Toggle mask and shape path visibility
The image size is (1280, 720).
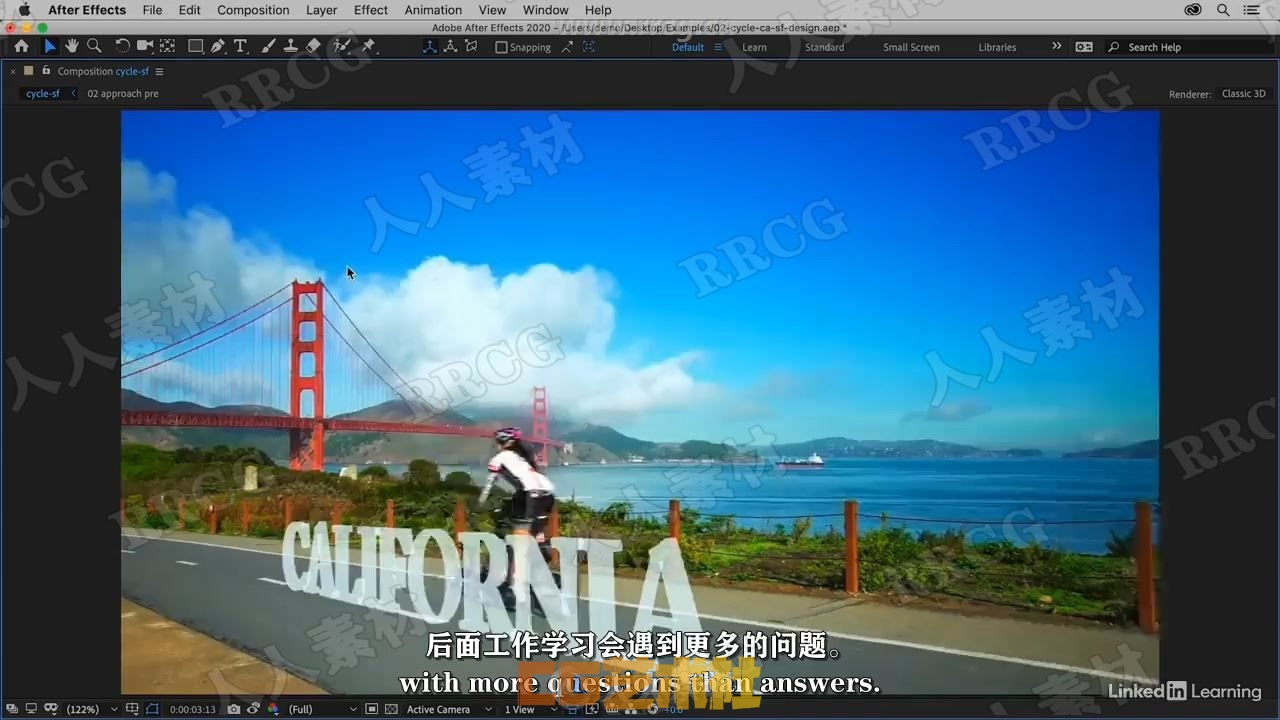[x=152, y=709]
